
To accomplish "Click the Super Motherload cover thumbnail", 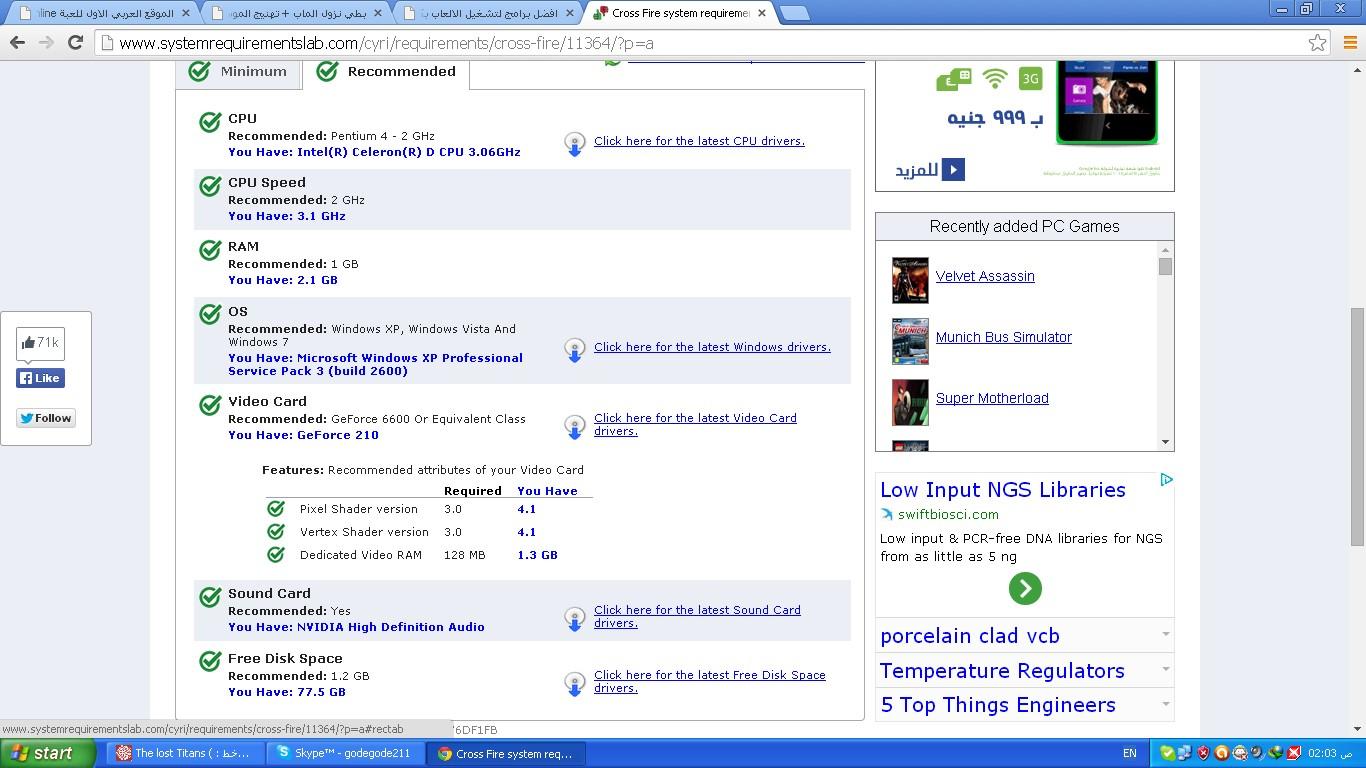I will pyautogui.click(x=910, y=402).
